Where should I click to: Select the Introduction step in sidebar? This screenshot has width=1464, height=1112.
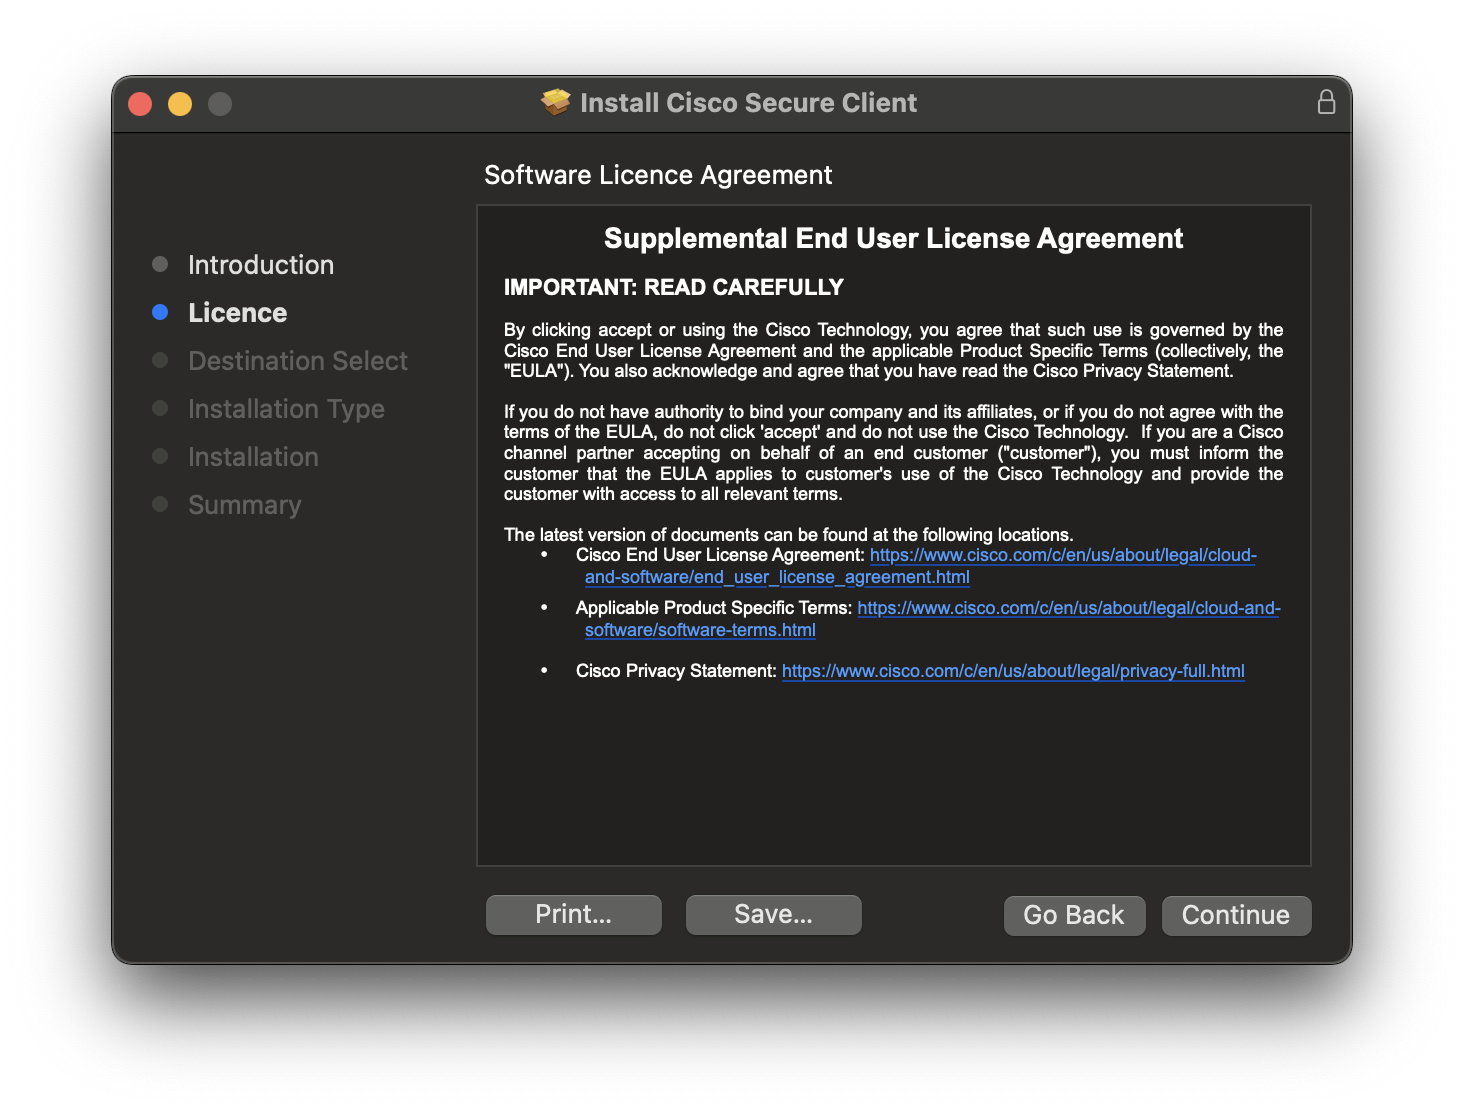click(x=261, y=265)
